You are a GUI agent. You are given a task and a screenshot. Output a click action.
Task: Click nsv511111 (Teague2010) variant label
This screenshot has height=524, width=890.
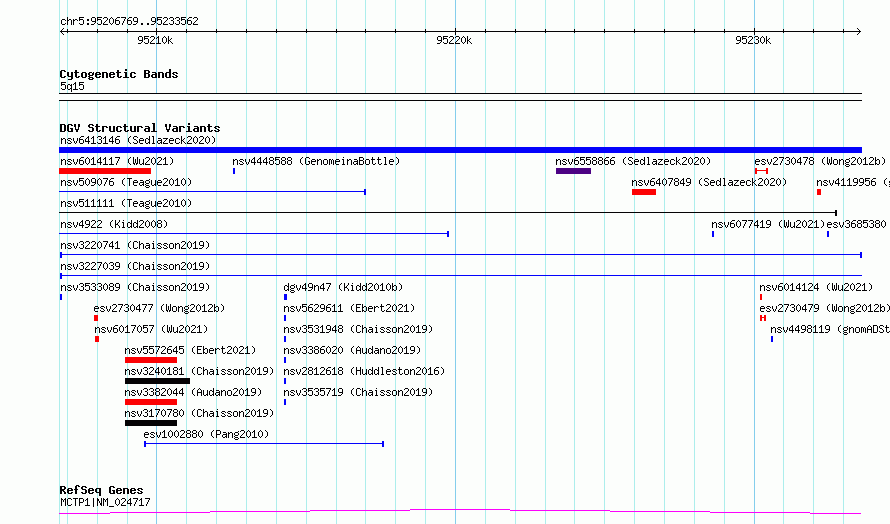126,203
